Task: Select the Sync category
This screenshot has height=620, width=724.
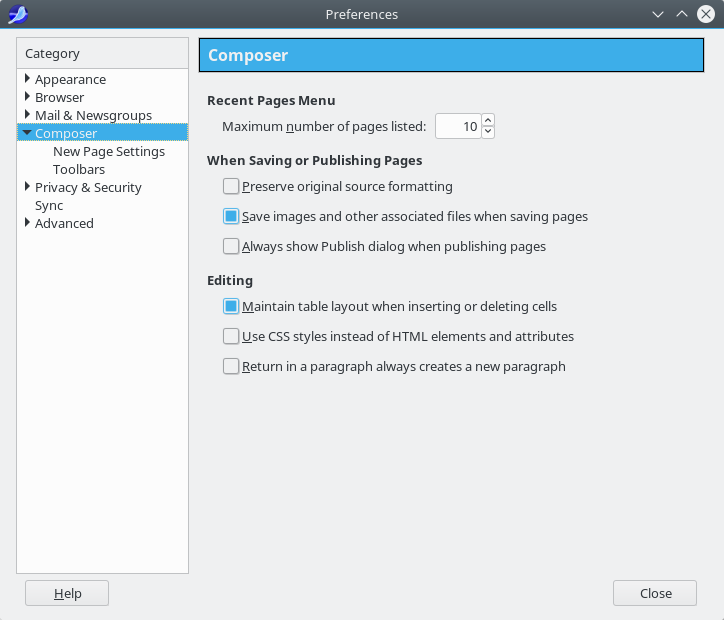Action: coord(49,205)
